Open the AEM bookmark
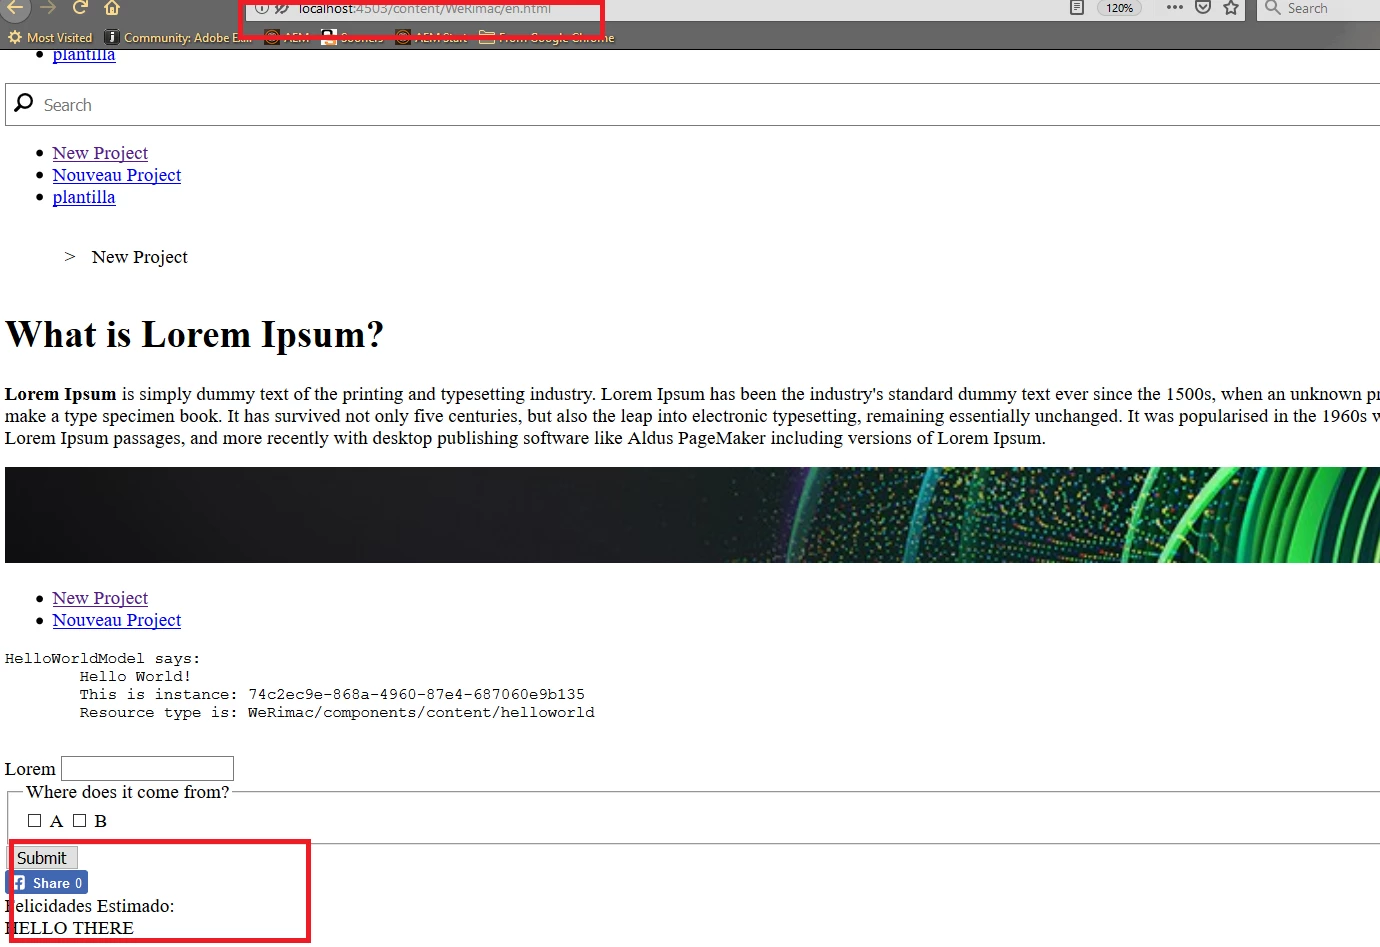Screen dimensions: 1380x947 287,37
